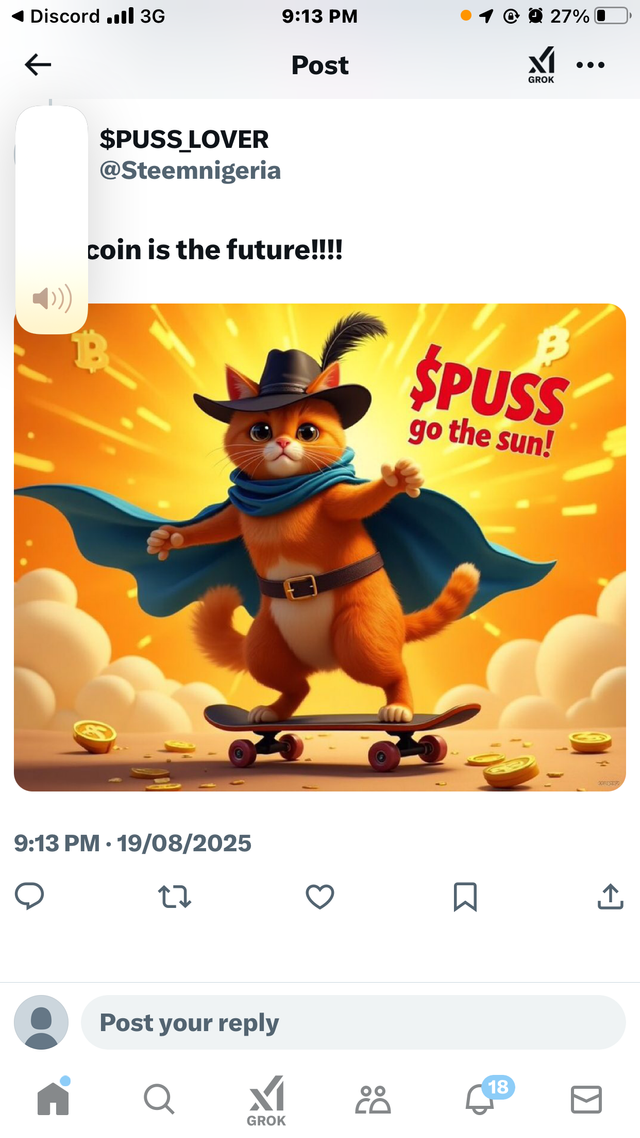
Task: Open the Grok tab in the bottom bar
Action: coord(266,1100)
